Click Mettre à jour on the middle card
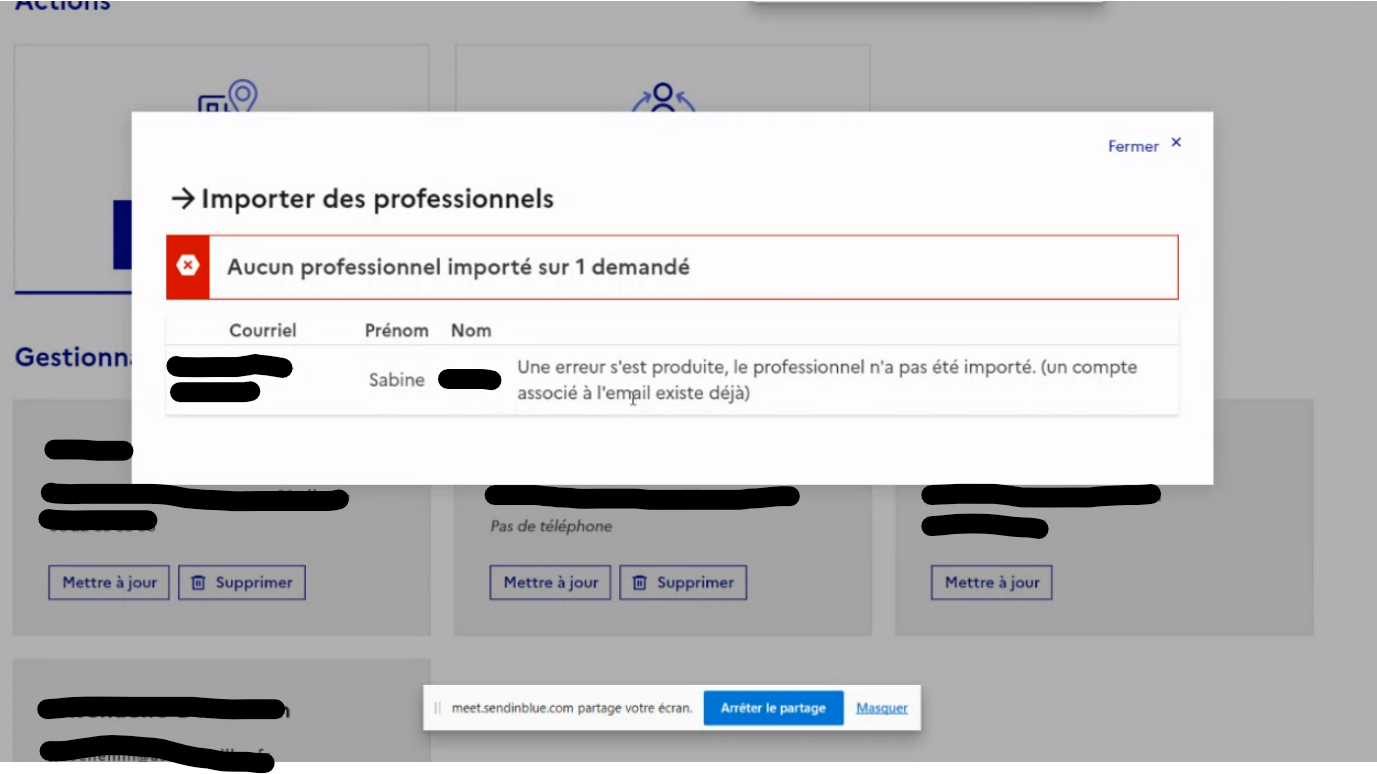Viewport: 1377px width, 774px height. [548, 582]
